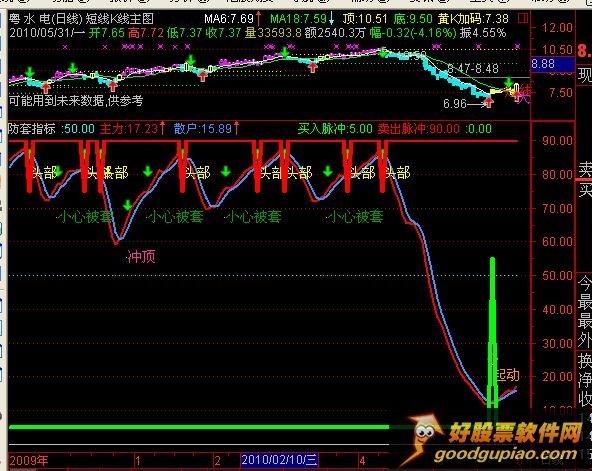Click the 防套指标 :50.00 indicator name
This screenshot has height=471, width=592.
point(51,129)
